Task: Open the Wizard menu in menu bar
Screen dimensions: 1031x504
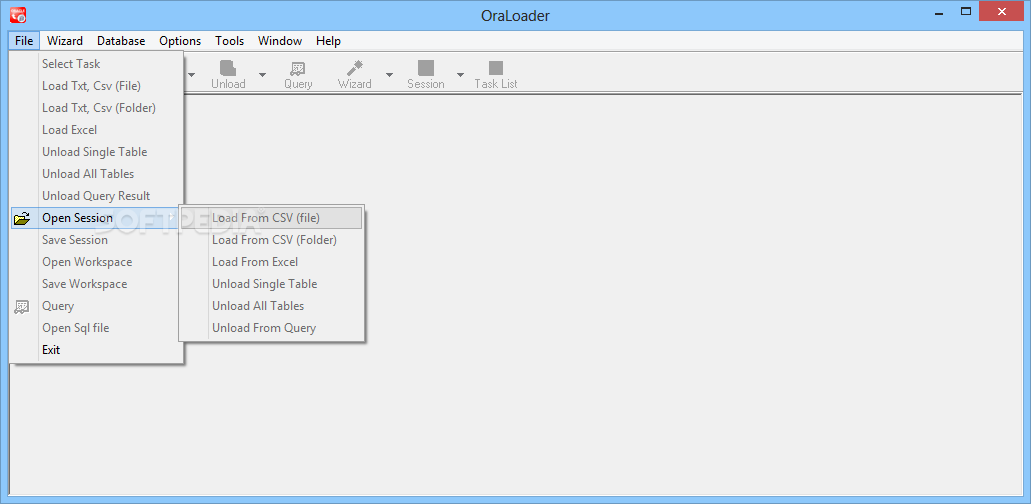Action: pyautogui.click(x=65, y=41)
